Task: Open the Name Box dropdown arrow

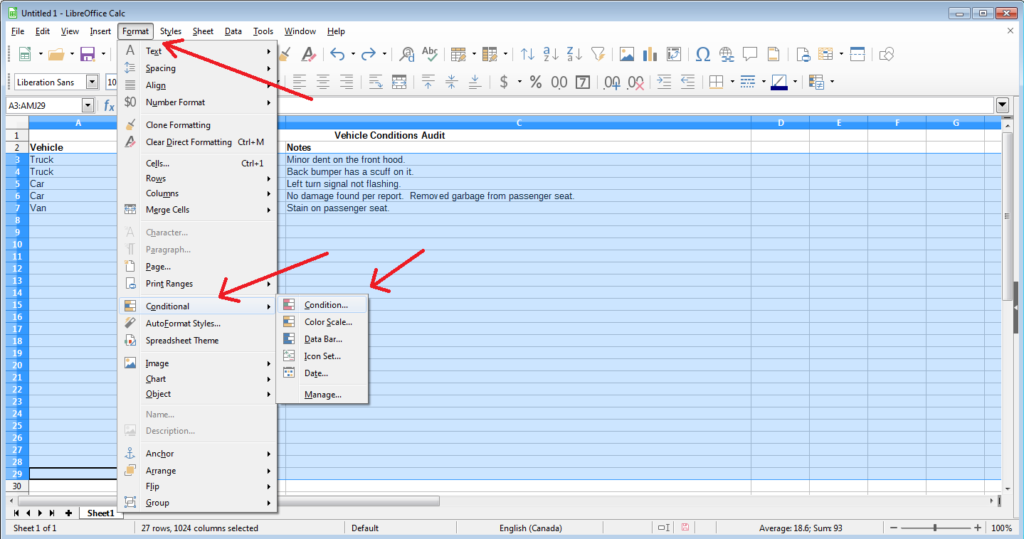Action: (87, 105)
